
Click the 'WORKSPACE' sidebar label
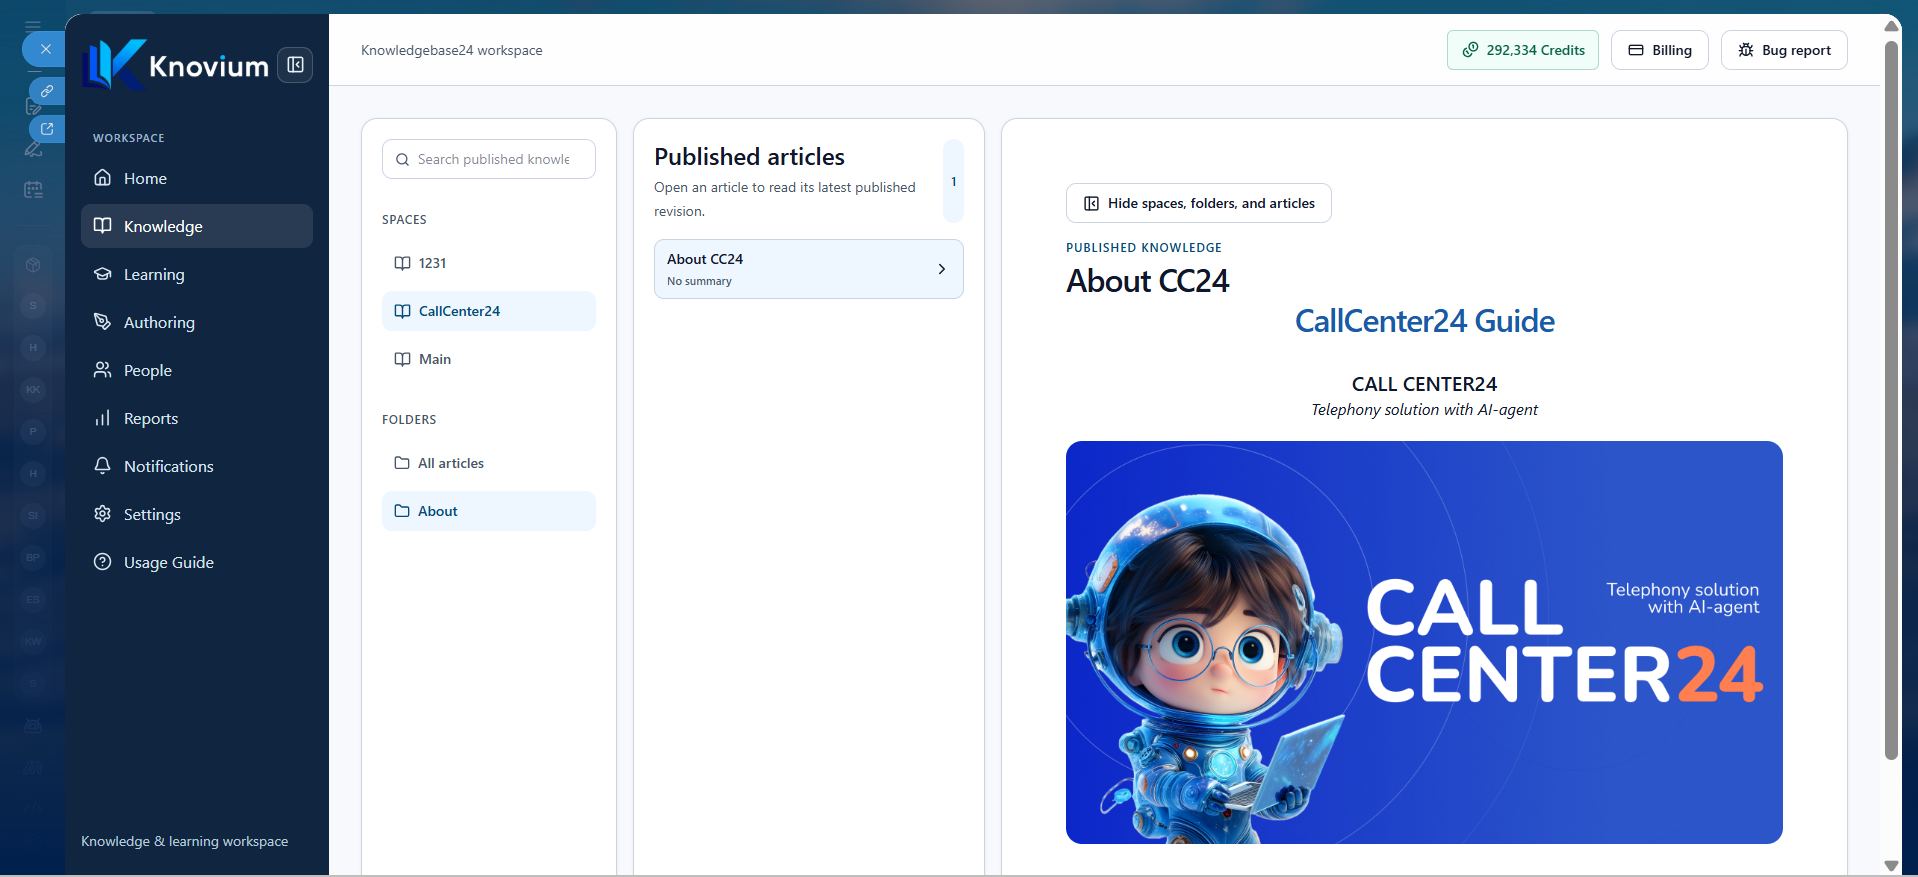click(x=129, y=138)
